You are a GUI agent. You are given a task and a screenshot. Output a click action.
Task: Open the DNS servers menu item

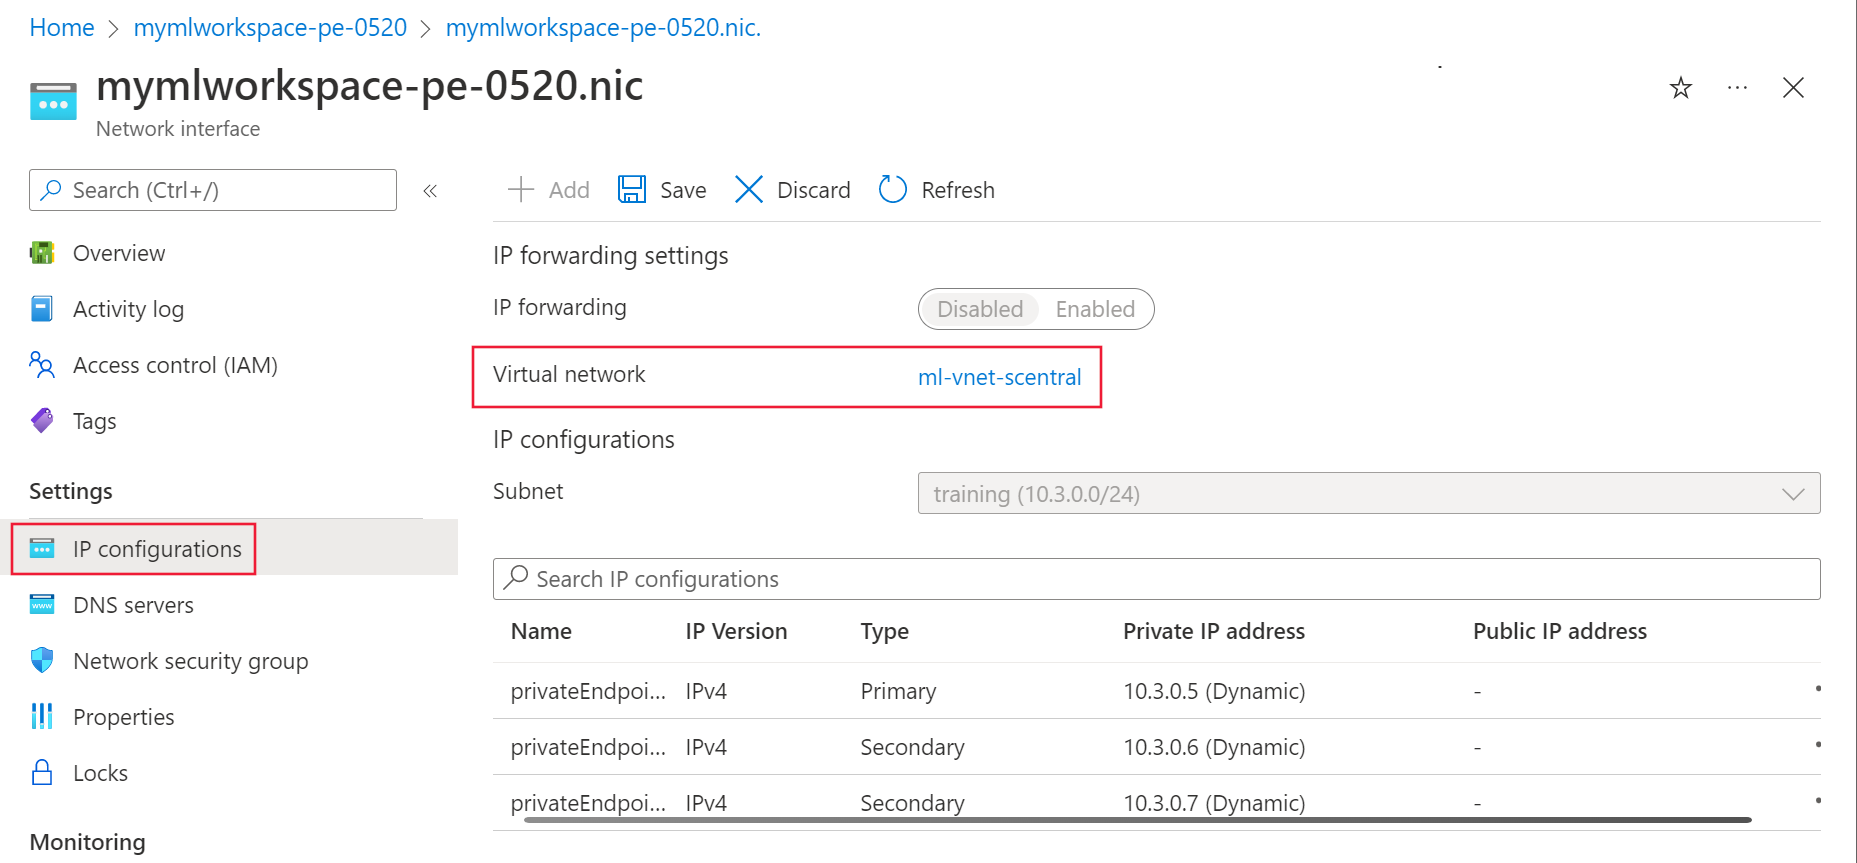[133, 605]
